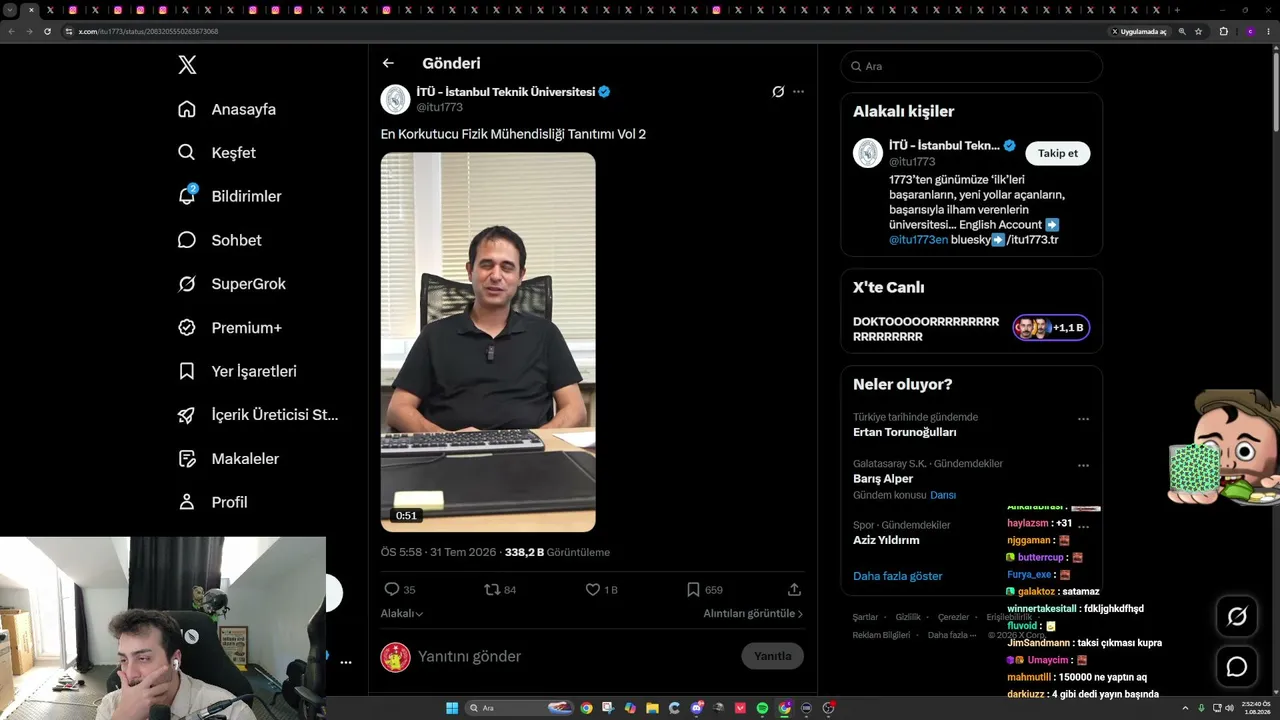The width and height of the screenshot is (1280, 720).
Task: Click Daha fazla göster link
Action: click(x=898, y=576)
